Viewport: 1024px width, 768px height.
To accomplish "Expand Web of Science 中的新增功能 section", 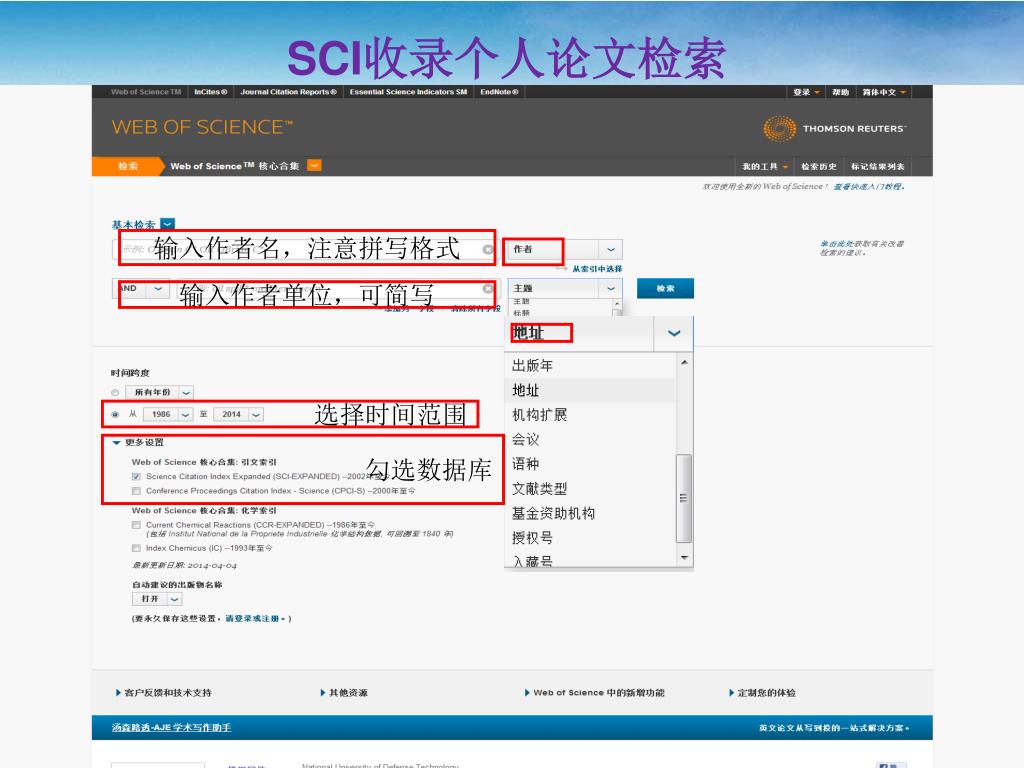I will (x=595, y=693).
